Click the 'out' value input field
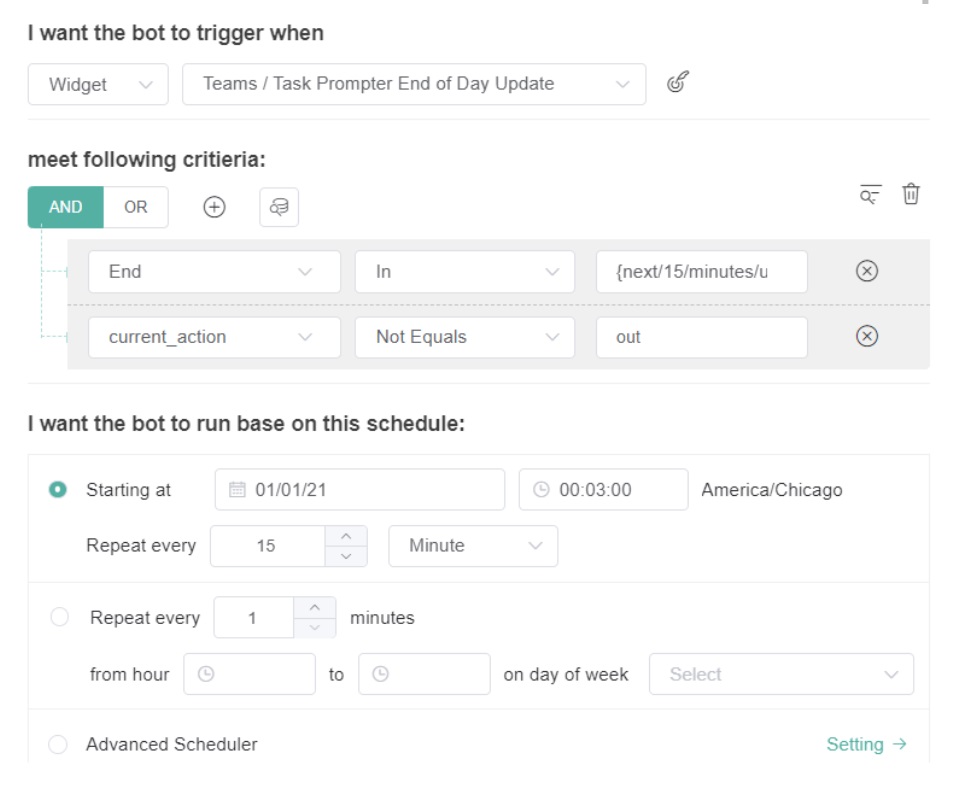The image size is (955, 788). click(701, 337)
